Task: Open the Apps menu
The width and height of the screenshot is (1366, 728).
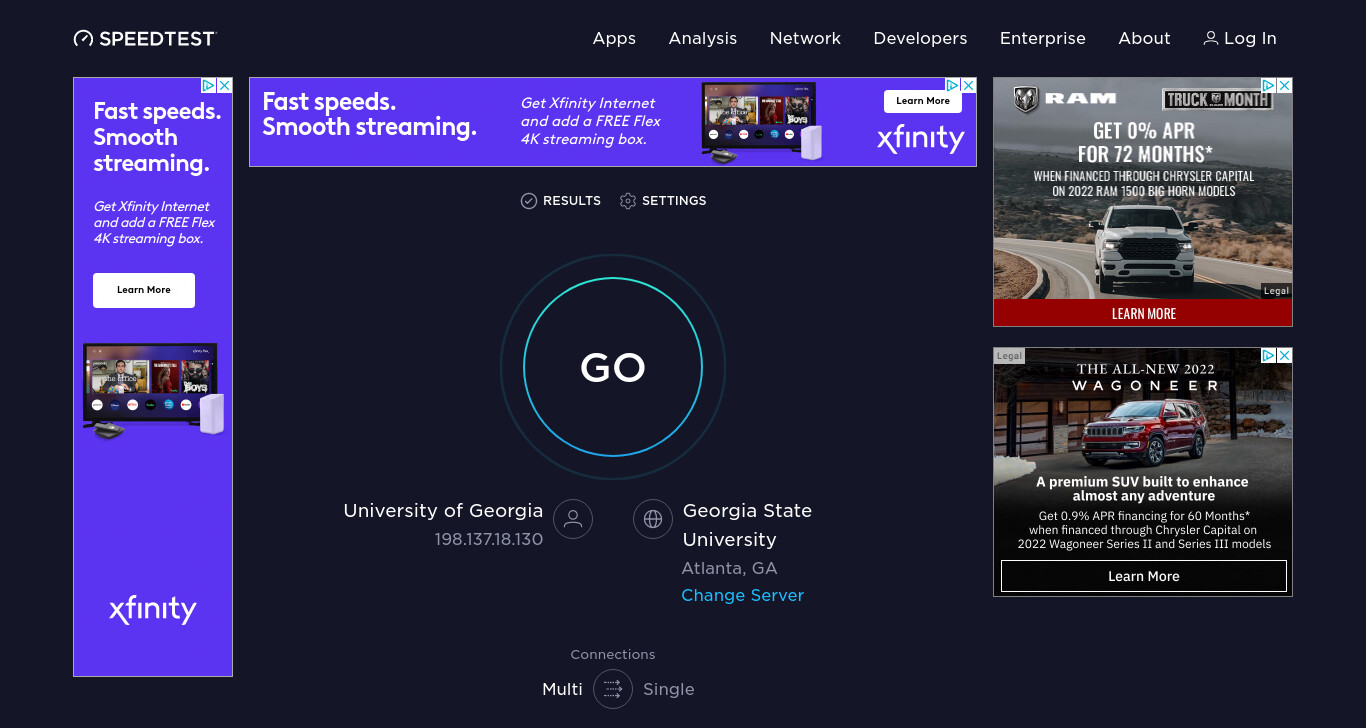Action: click(x=614, y=38)
